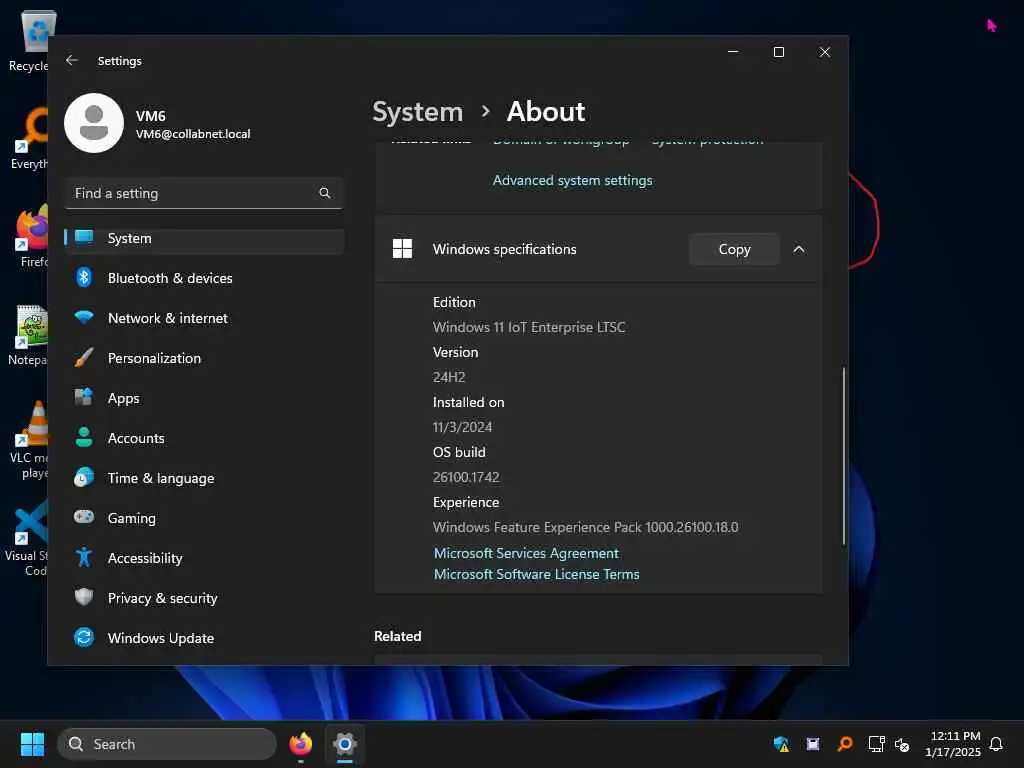The image size is (1024, 768).
Task: Open Time & language settings
Action: (x=204, y=478)
